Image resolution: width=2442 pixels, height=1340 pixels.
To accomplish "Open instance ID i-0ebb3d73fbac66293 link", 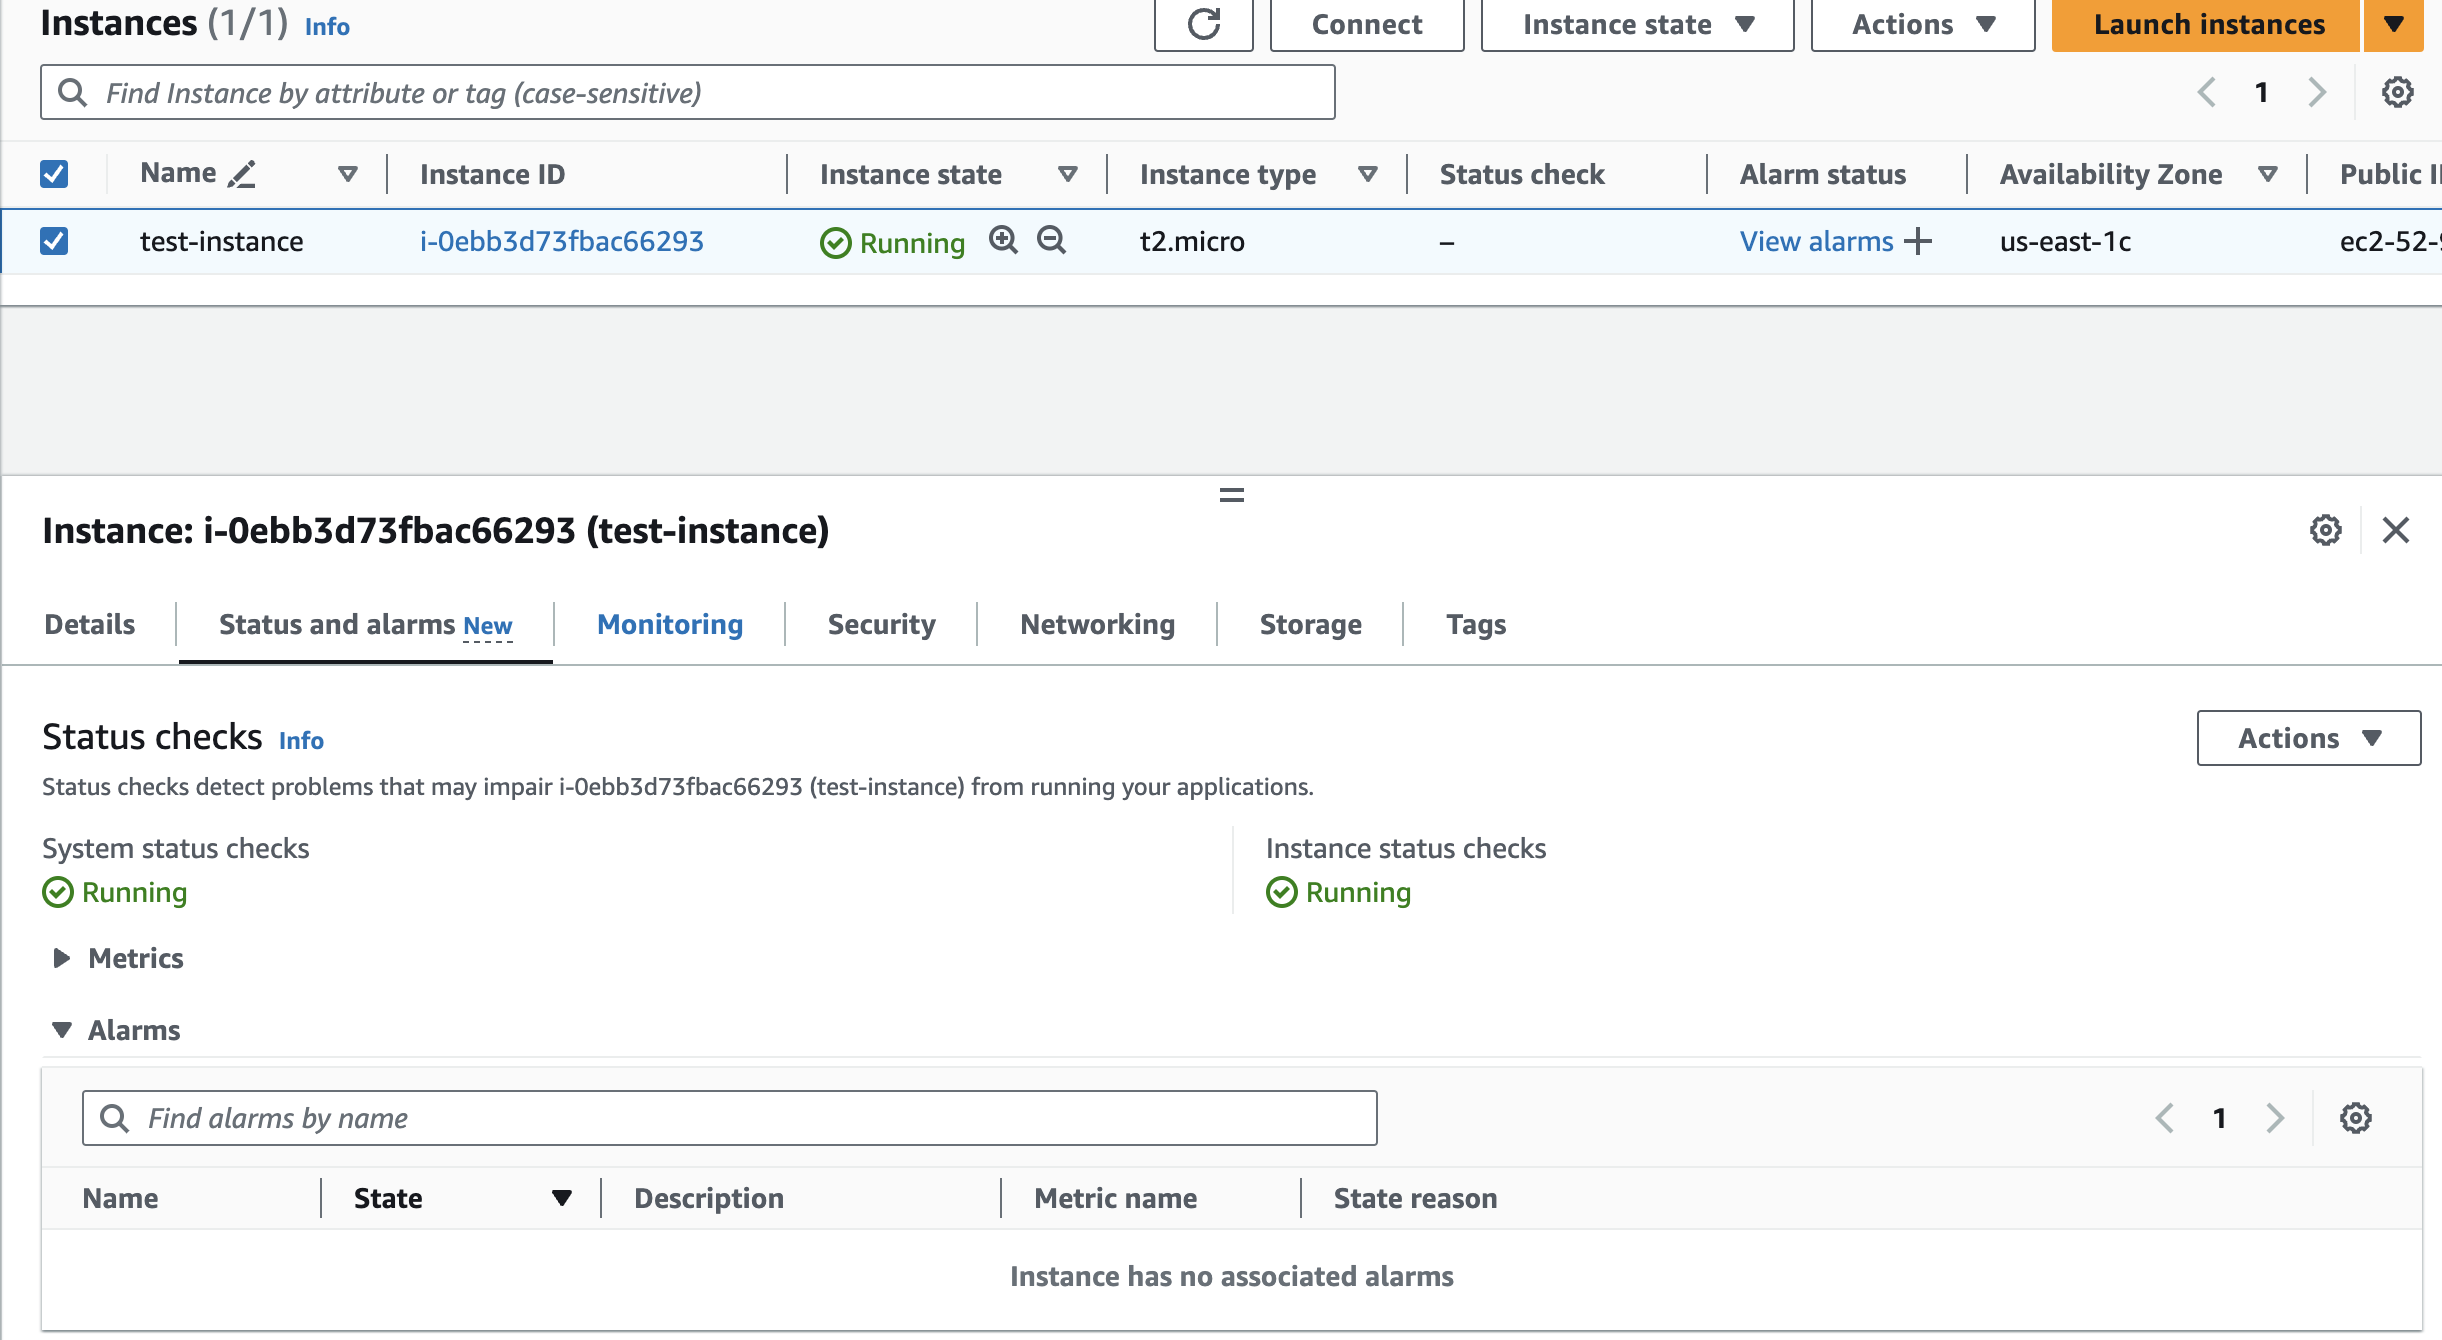I will (x=562, y=241).
